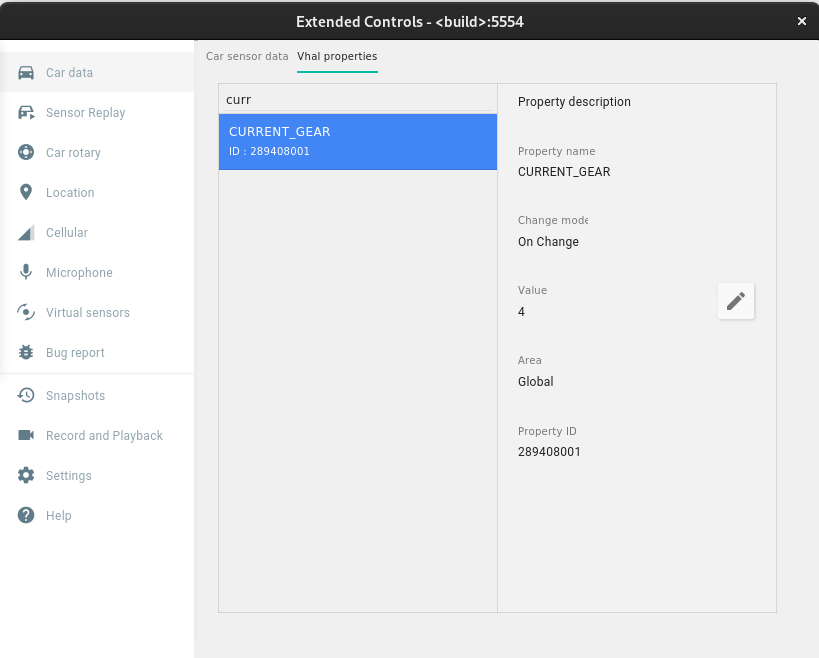The height and width of the screenshot is (658, 819).
Task: Click the Cellular signal icon
Action: point(26,233)
